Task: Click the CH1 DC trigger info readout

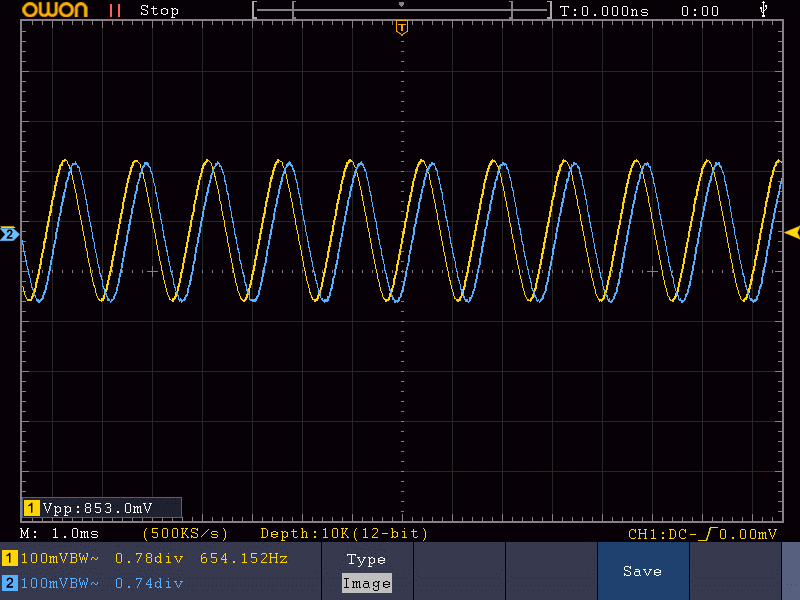Action: click(702, 534)
